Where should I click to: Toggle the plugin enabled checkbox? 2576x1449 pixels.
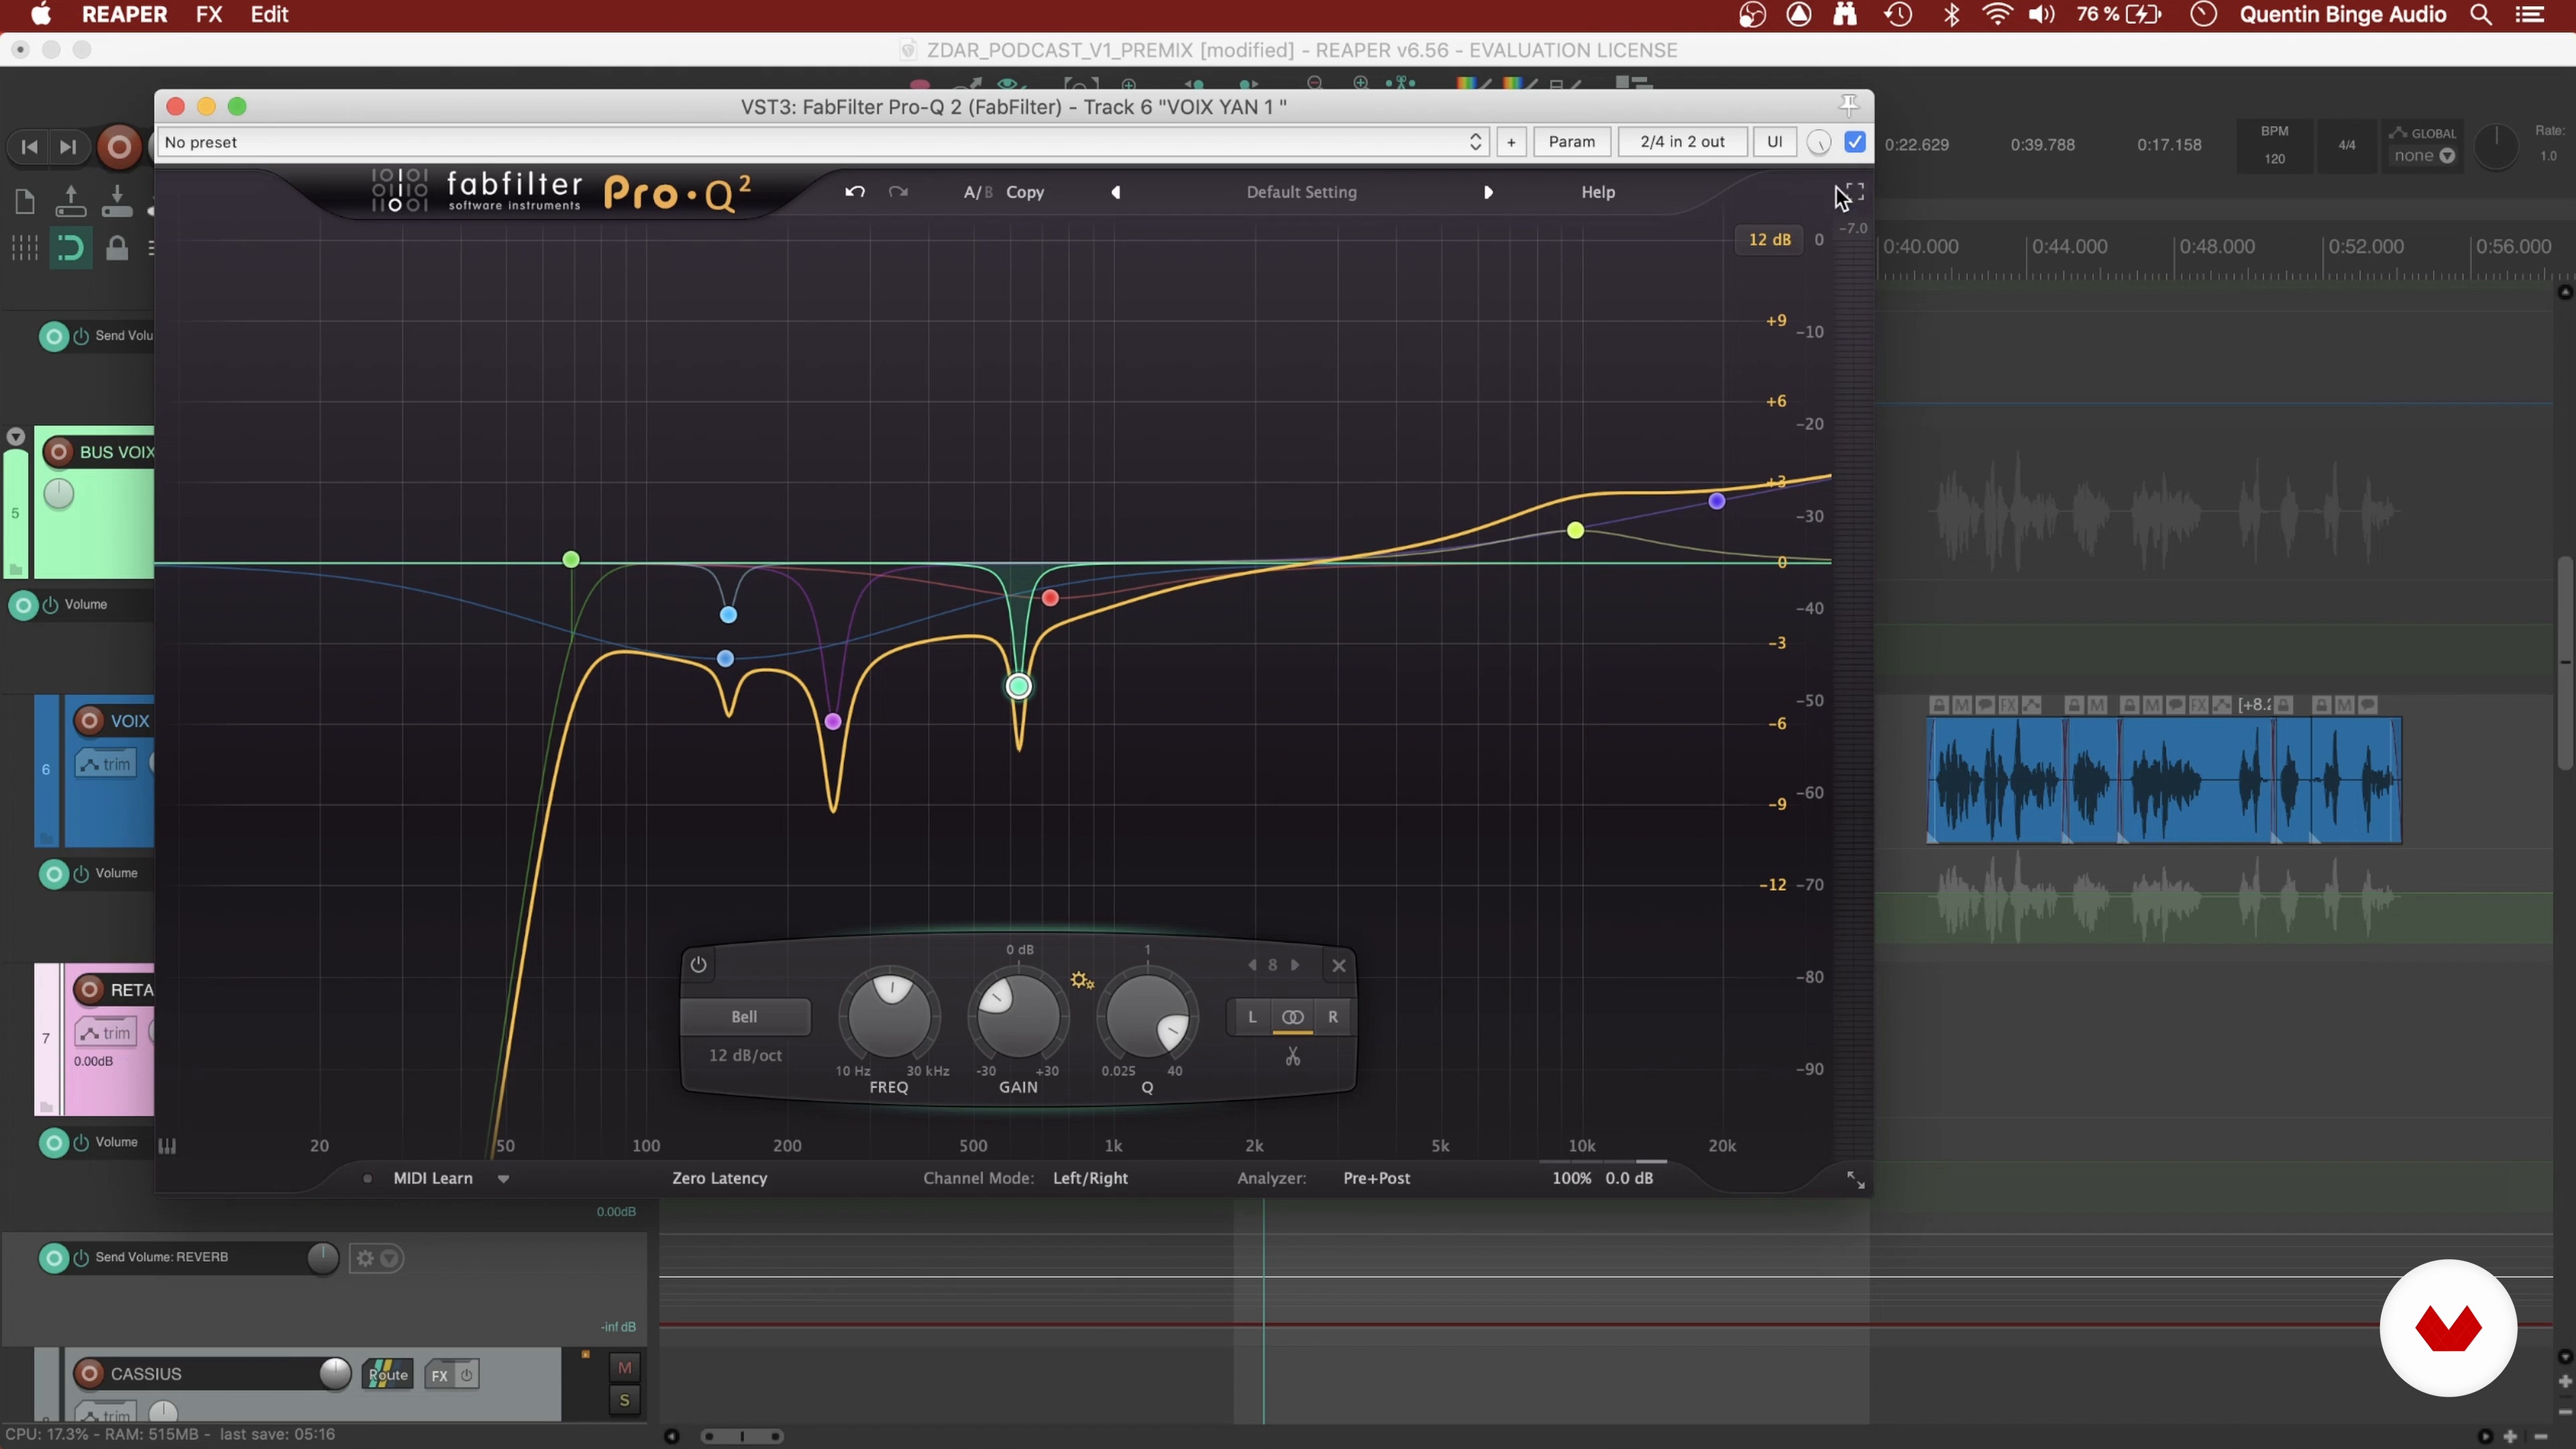coord(1855,142)
